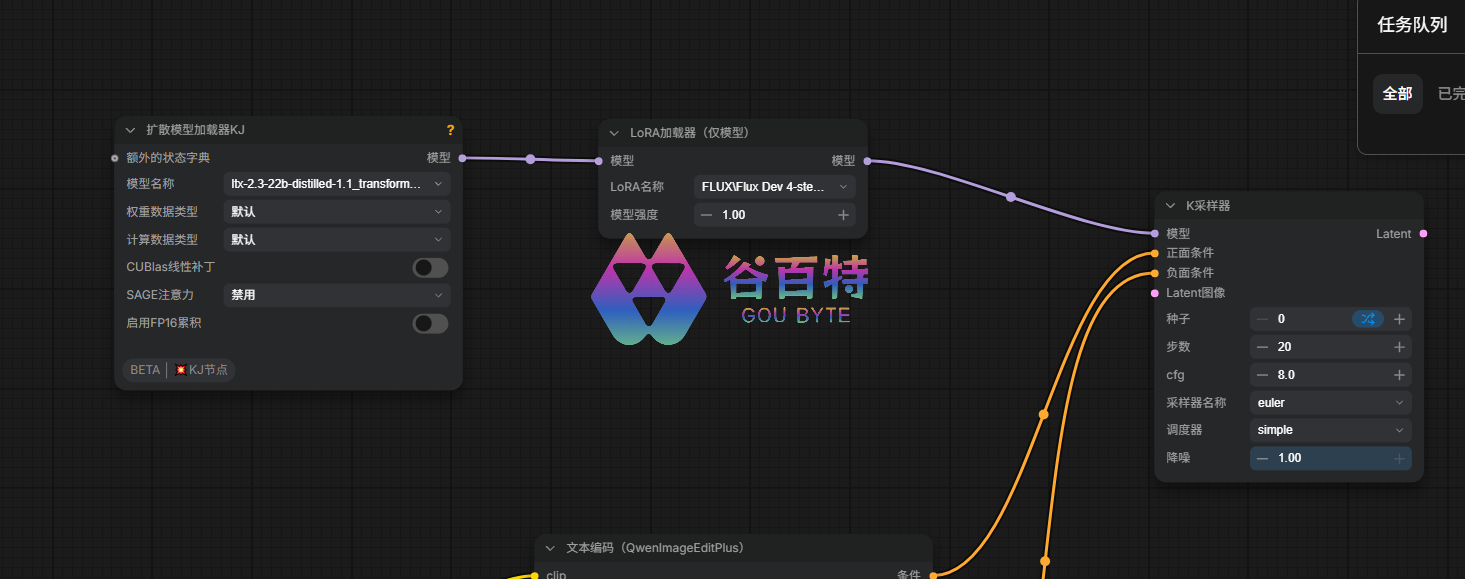Collapse the 文本编码 QwenImageEditPlus node

click(550, 548)
